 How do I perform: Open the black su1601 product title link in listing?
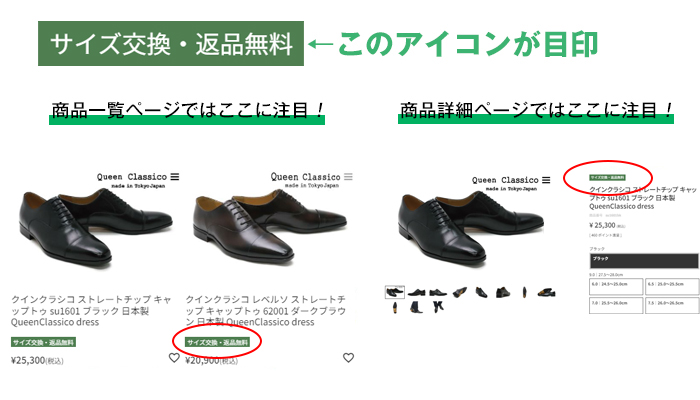click(91, 311)
